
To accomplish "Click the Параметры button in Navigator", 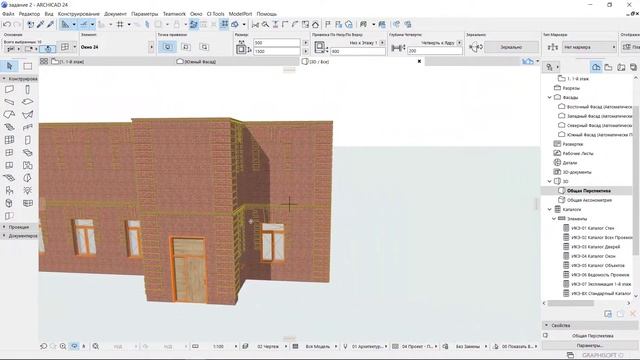I will (590, 345).
